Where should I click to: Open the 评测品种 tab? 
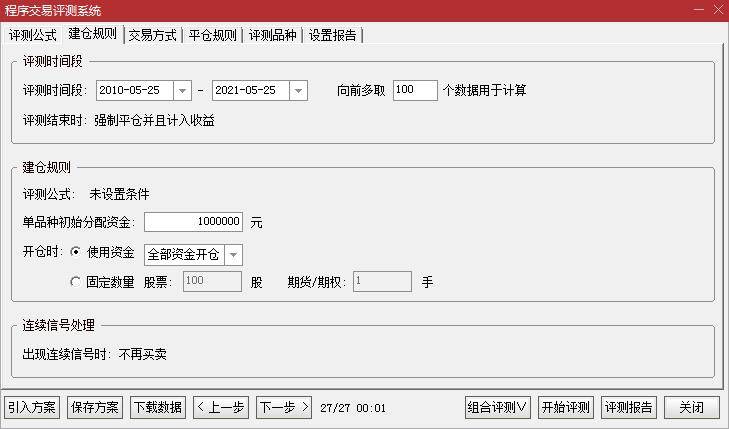pos(272,35)
